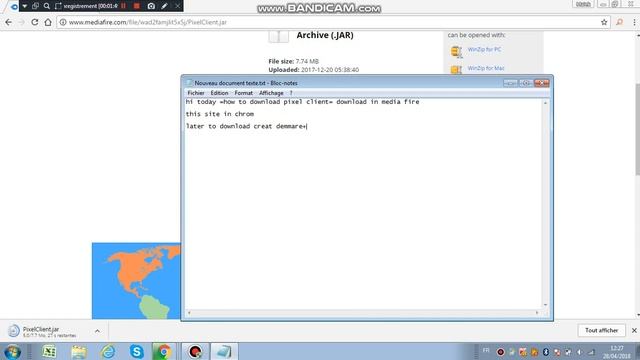640x360 pixels.
Task: Click Notepad's horizontal scrollbar left arrow
Action: pos(189,313)
